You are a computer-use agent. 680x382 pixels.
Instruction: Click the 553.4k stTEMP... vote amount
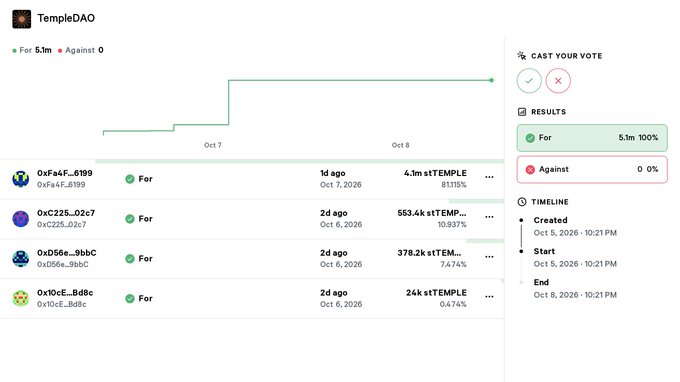(x=432, y=213)
